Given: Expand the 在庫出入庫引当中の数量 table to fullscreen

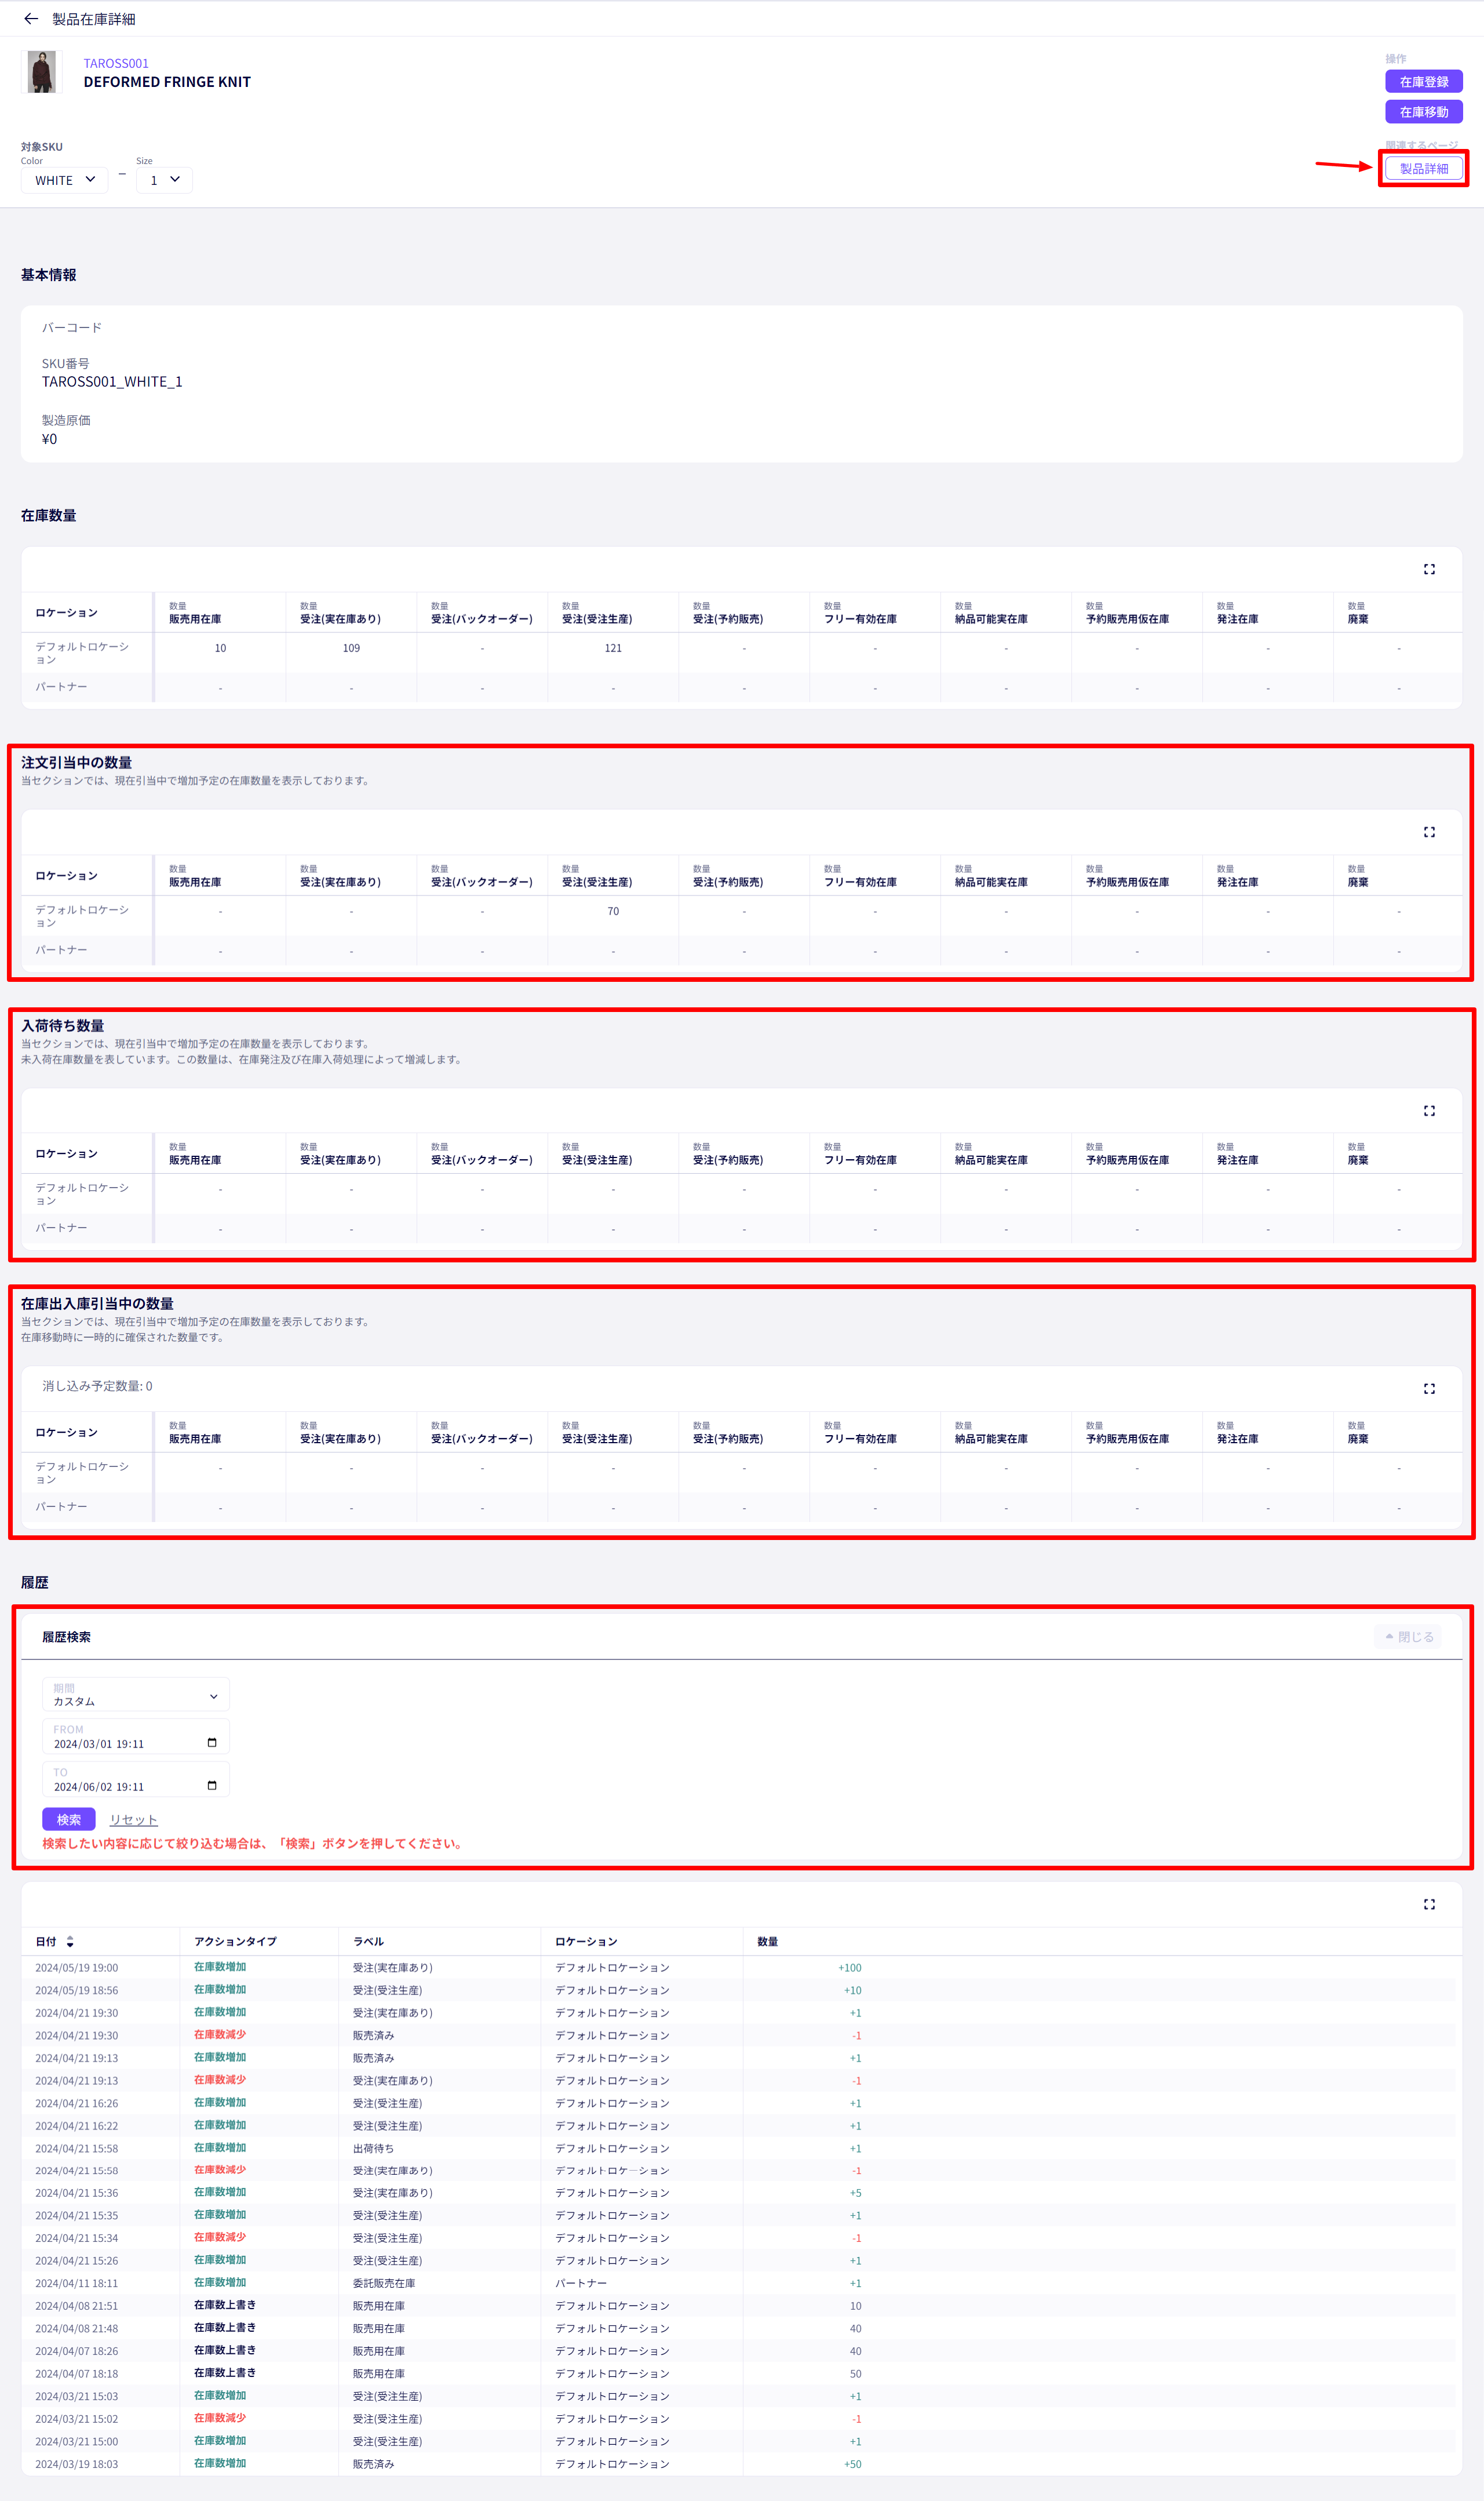Looking at the screenshot, I should coord(1429,1388).
